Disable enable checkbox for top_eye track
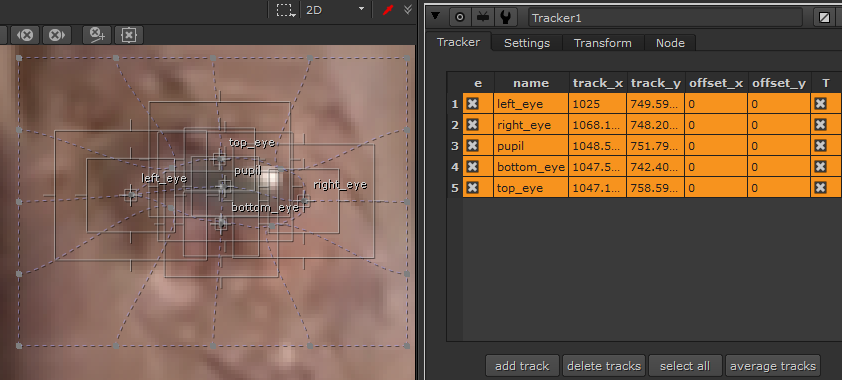The image size is (842, 380). pos(472,188)
